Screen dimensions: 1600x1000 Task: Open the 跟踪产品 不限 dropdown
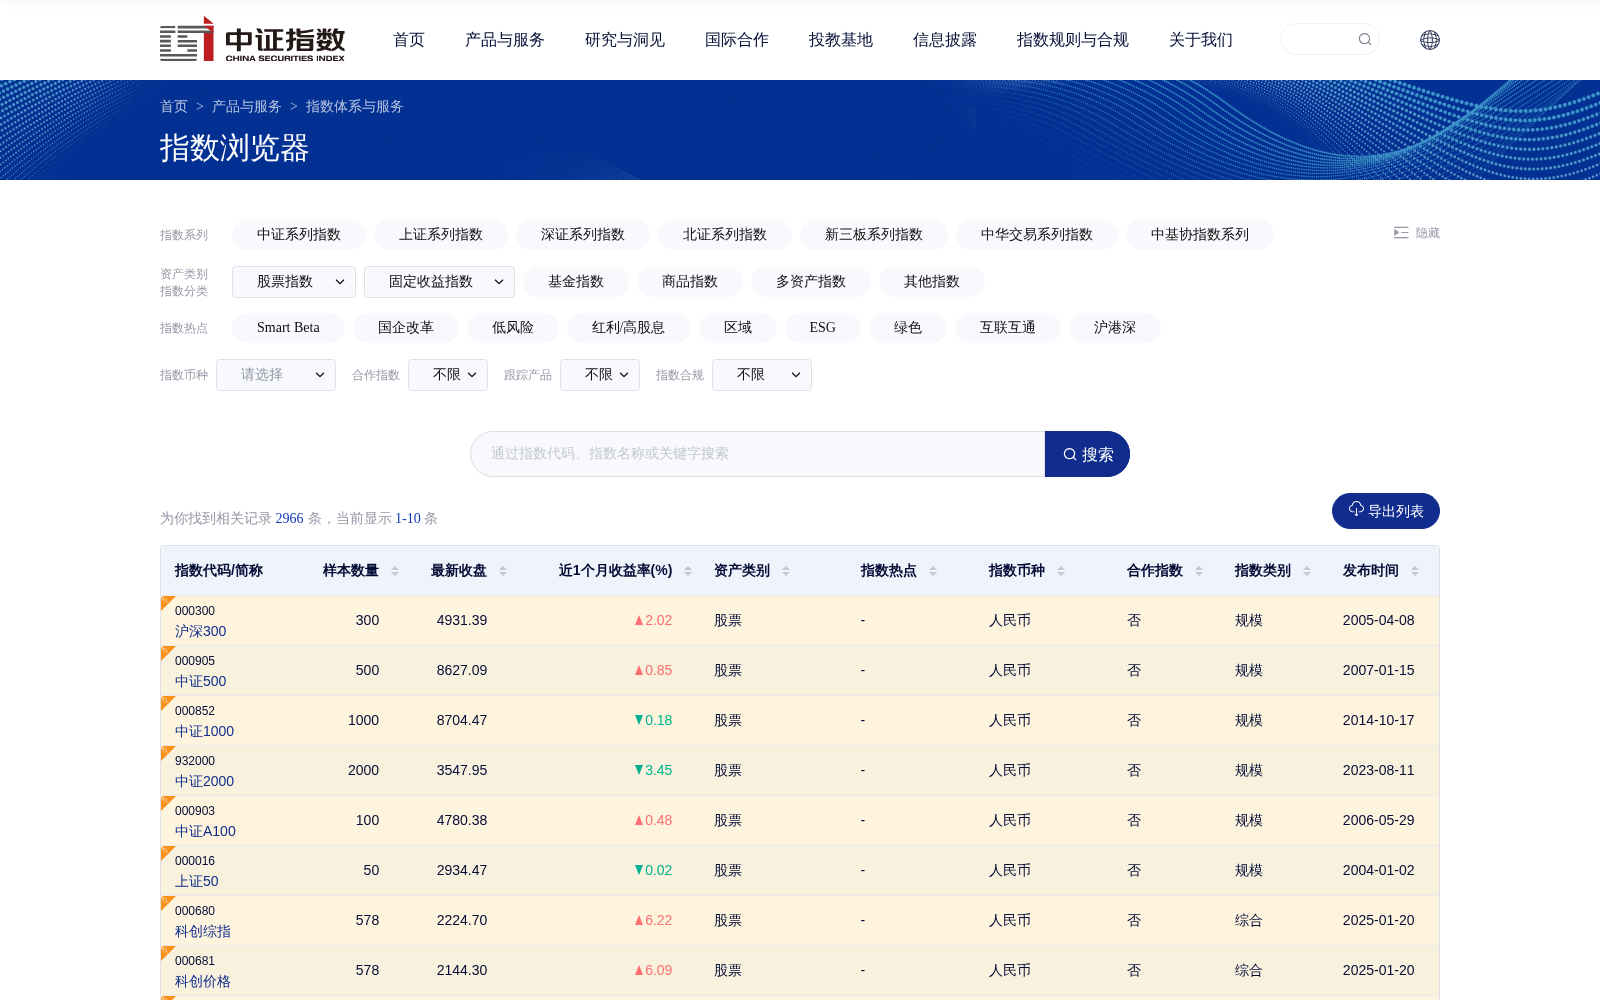pos(600,375)
